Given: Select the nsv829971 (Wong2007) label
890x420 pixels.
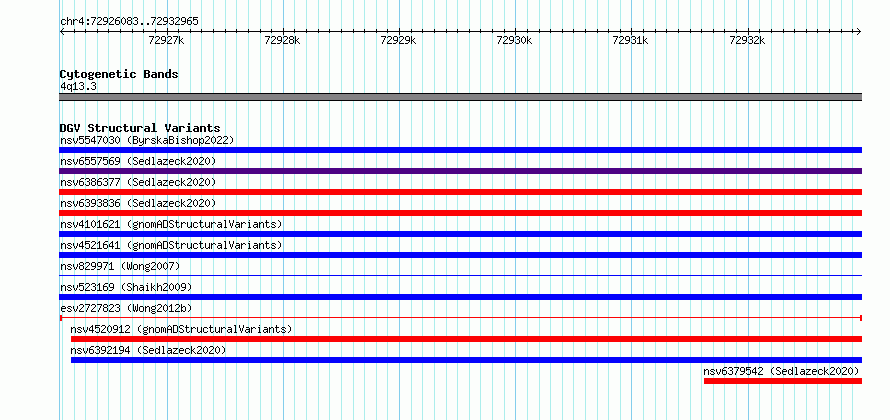Looking at the screenshot, I should (x=120, y=266).
